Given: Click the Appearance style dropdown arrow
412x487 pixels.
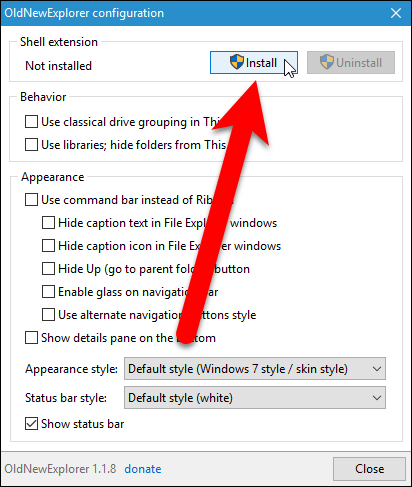Looking at the screenshot, I should (x=377, y=369).
